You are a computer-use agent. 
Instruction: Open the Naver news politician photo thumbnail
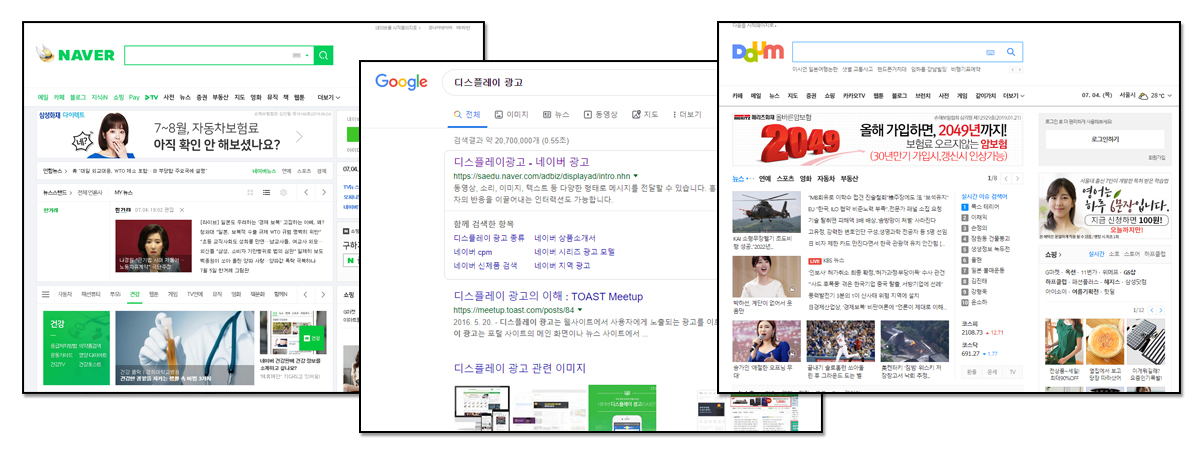coord(153,246)
